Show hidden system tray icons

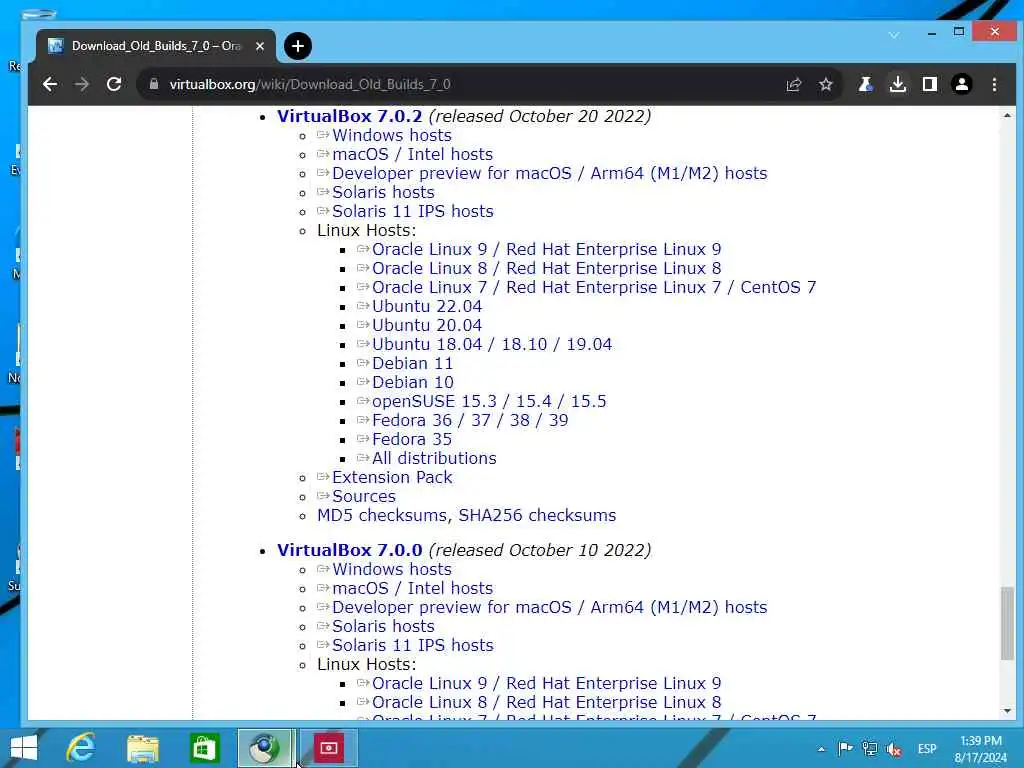click(821, 749)
